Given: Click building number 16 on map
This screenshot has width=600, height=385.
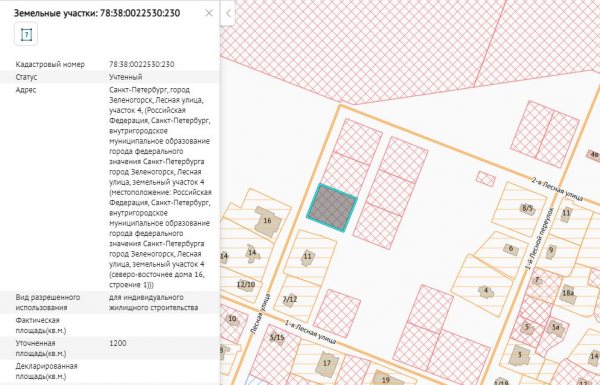Looking at the screenshot, I should 267,220.
